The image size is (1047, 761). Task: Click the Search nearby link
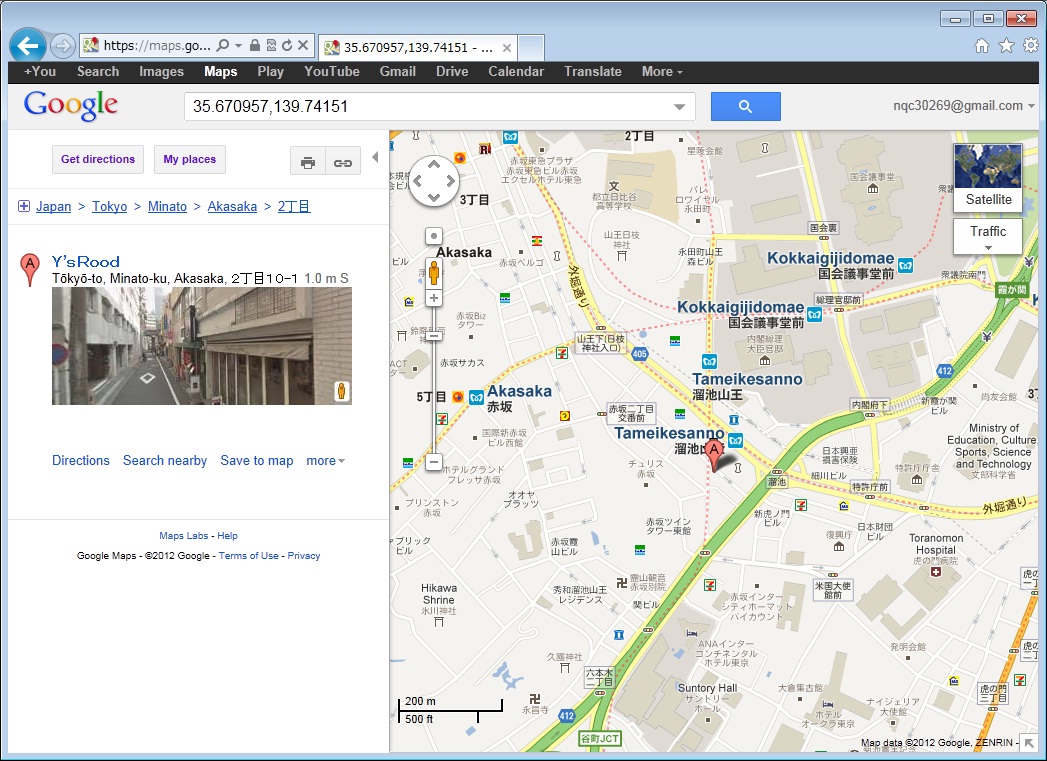(165, 461)
